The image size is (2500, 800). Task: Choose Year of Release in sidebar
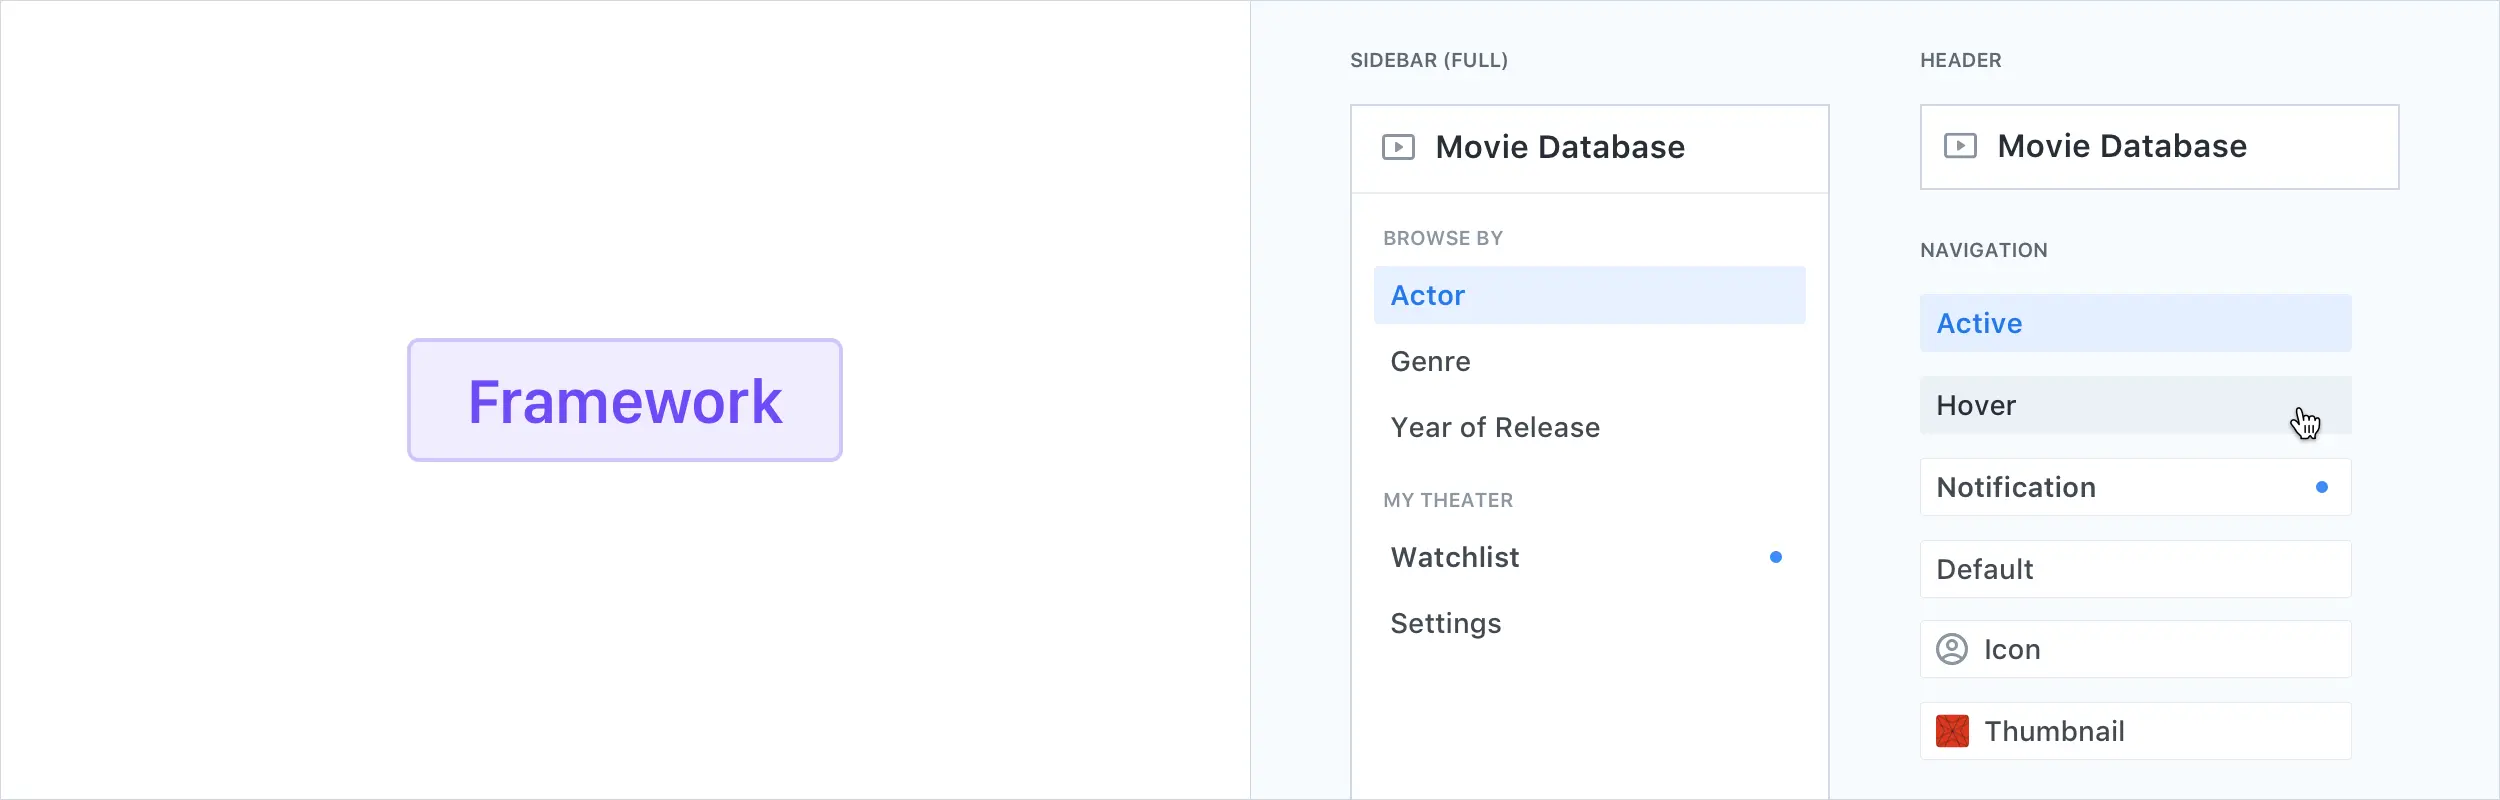(x=1495, y=428)
